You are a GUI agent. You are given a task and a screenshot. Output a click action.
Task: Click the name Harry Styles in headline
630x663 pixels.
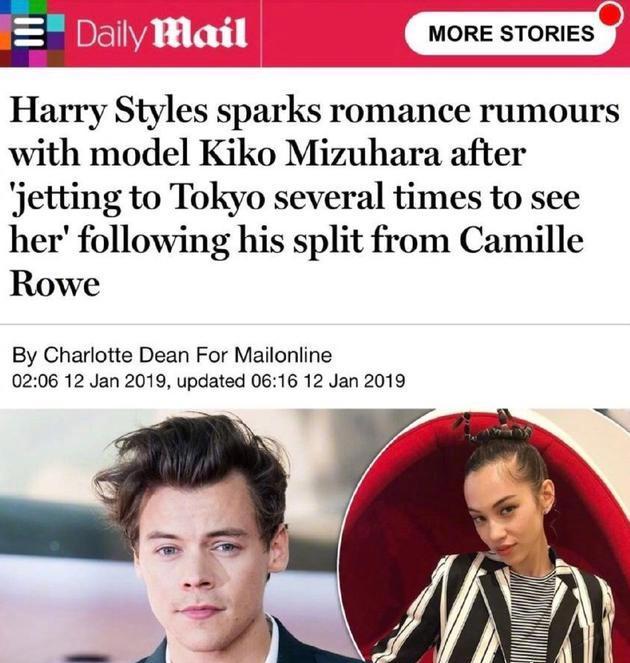(x=109, y=112)
